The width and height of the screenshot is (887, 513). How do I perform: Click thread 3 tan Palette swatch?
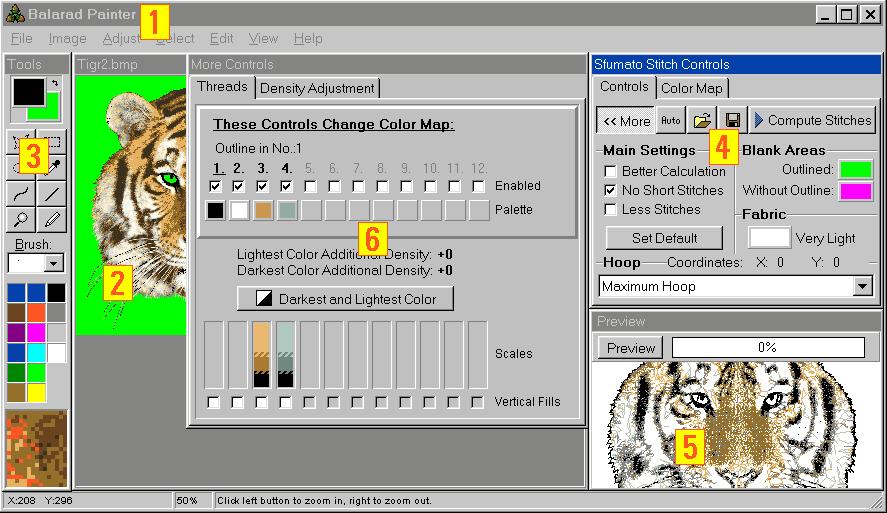point(263,210)
